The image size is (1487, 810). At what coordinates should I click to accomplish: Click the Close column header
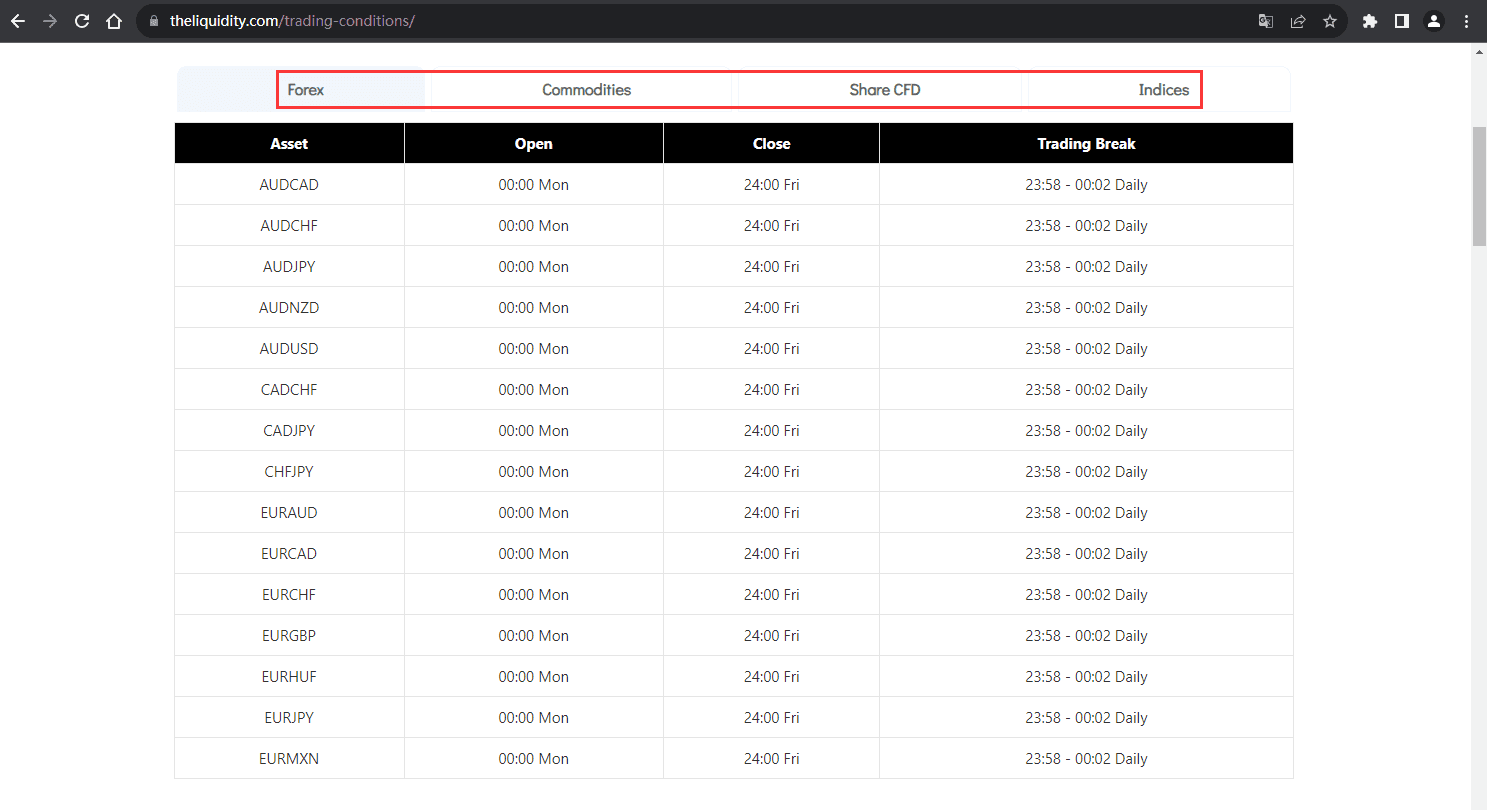pos(771,143)
